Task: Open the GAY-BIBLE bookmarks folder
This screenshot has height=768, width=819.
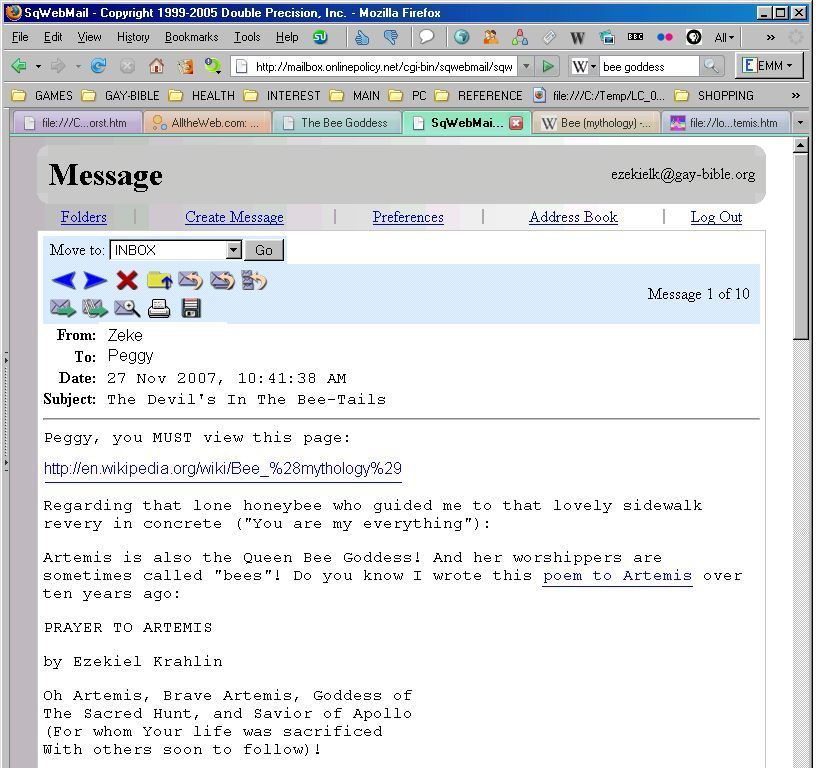Action: click(121, 96)
